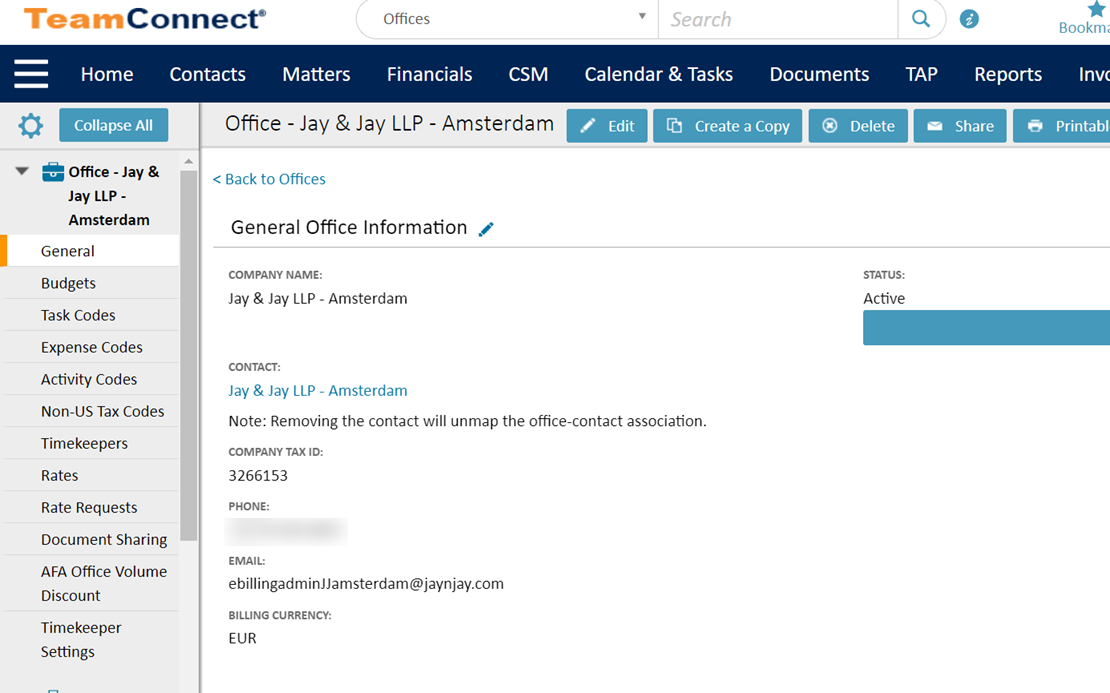Screen dimensions: 1110x693
Task: Open the Calendar & Tasks section
Action: click(658, 73)
